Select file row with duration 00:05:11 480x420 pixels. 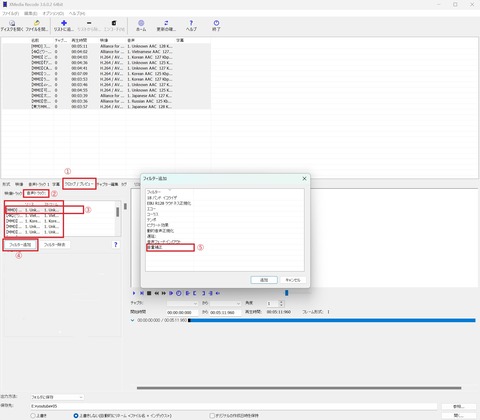(x=107, y=46)
